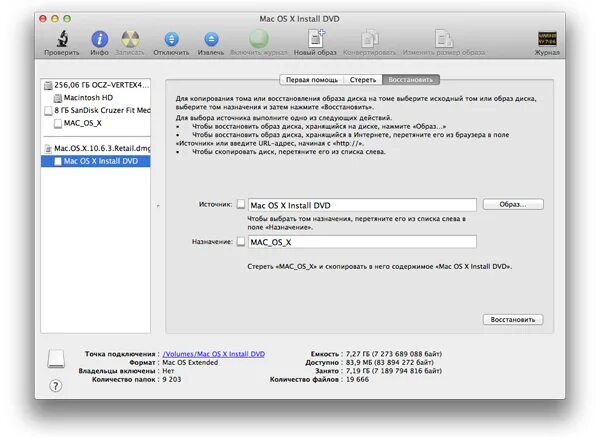Switch to Стереть tab

tap(363, 80)
